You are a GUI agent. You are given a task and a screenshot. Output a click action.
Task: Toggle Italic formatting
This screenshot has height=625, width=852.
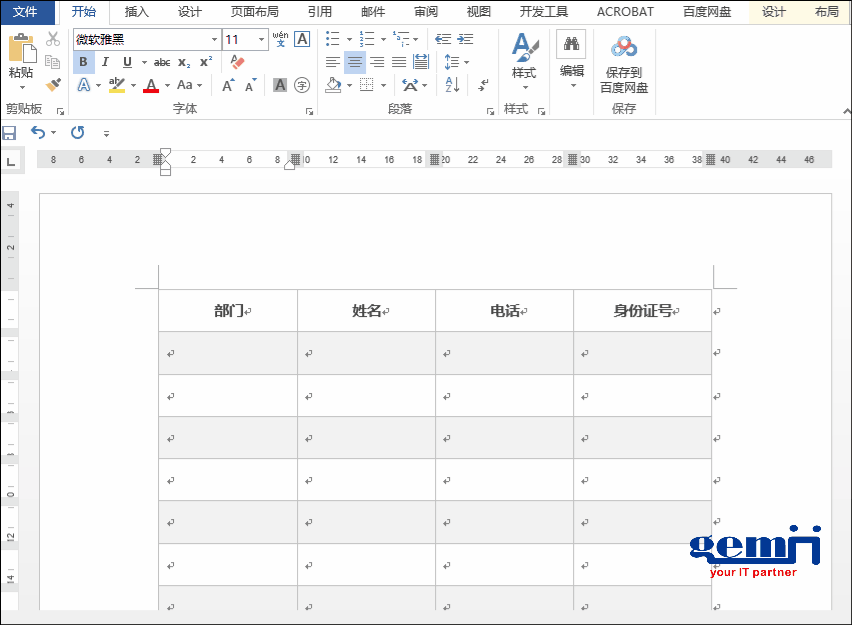pyautogui.click(x=105, y=62)
